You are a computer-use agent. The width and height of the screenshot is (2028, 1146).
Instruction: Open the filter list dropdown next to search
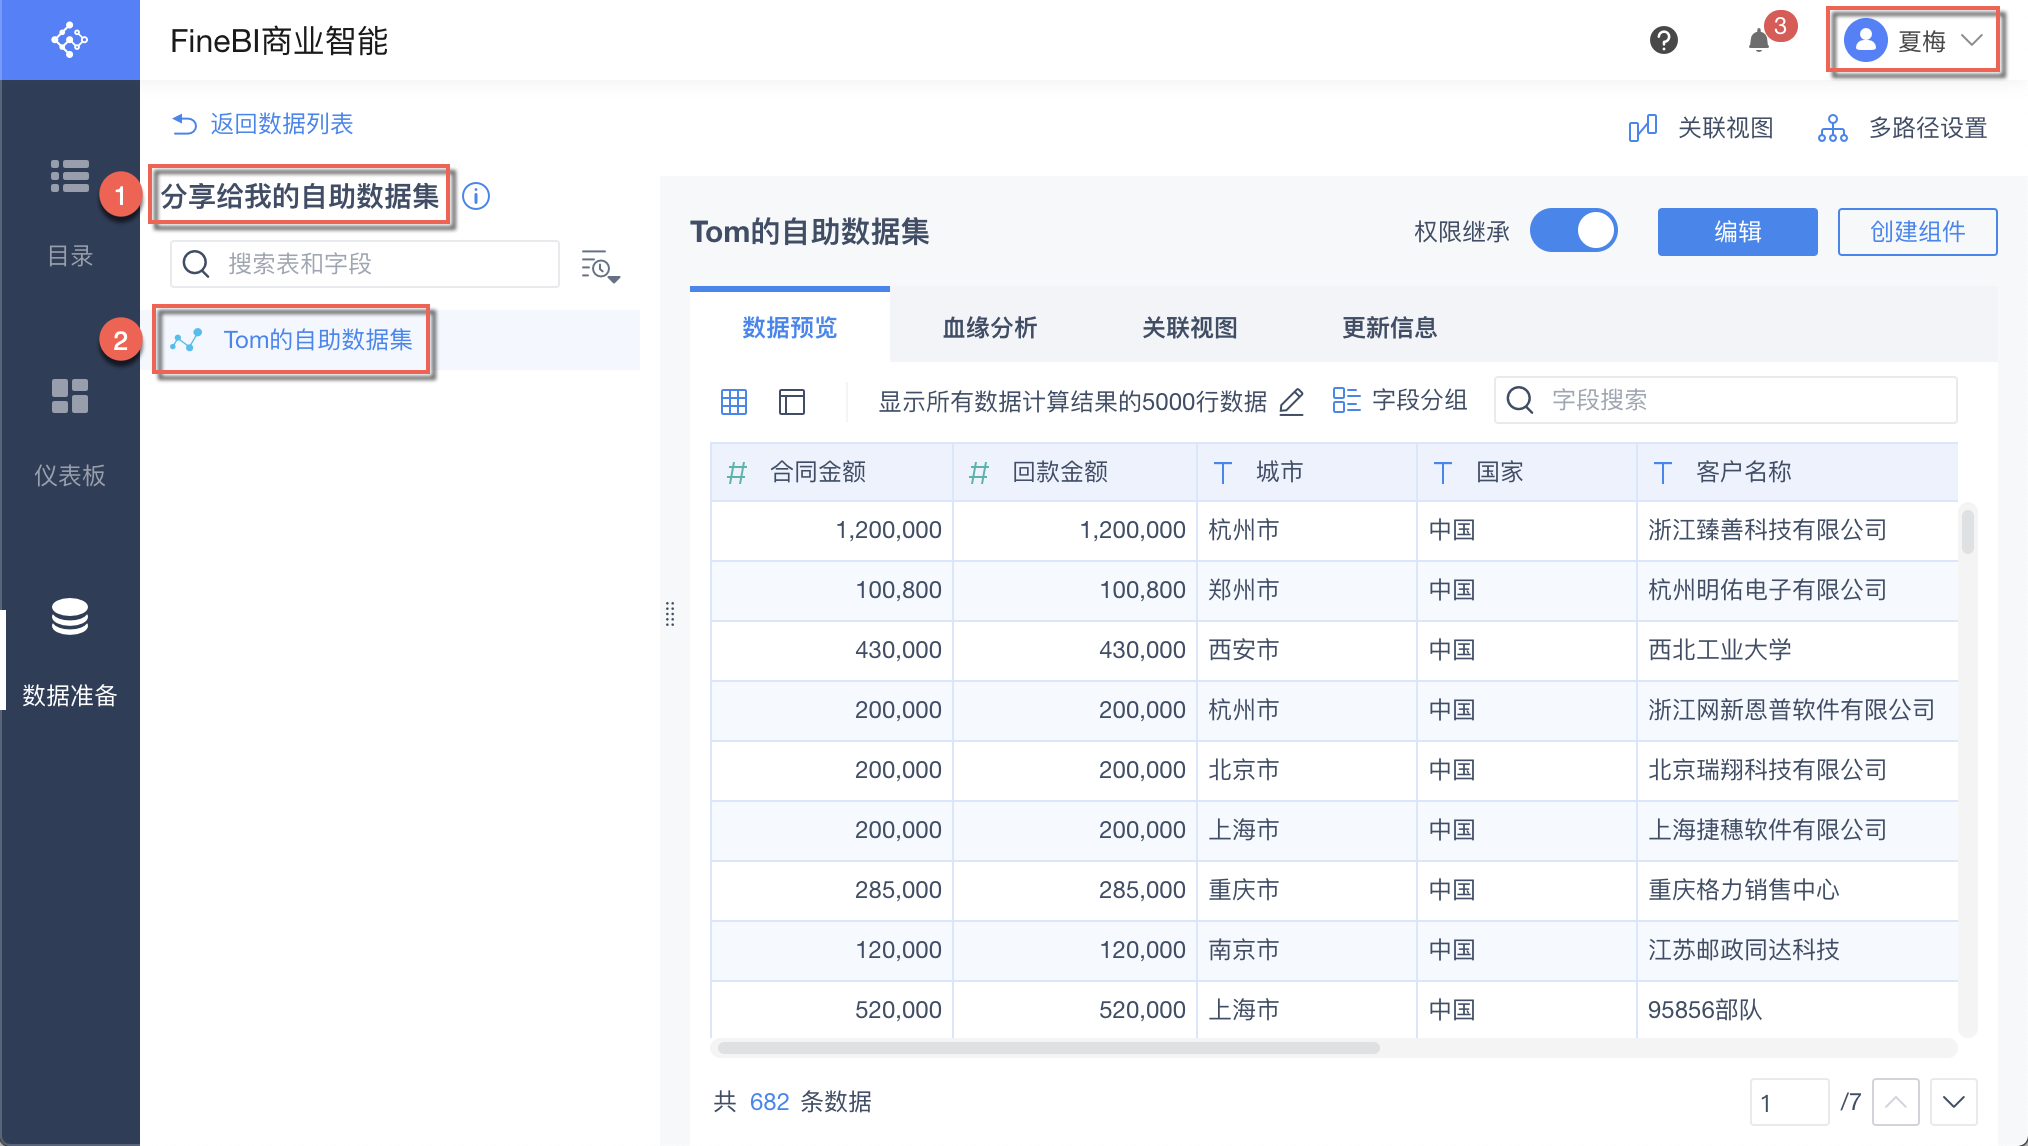click(600, 266)
